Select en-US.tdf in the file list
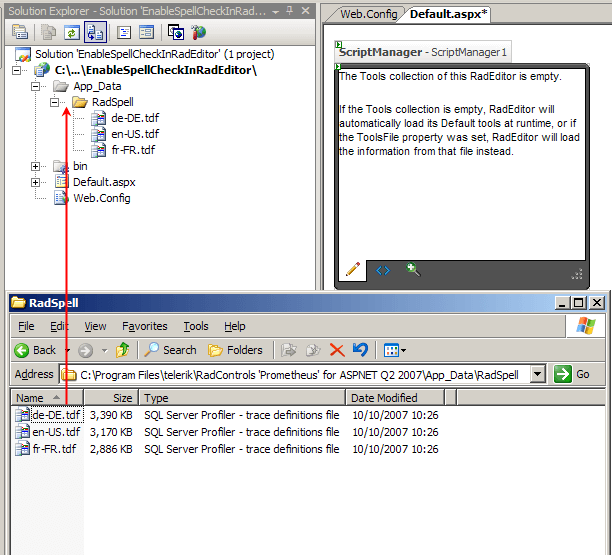Image resolution: width=612 pixels, height=555 pixels. (56, 432)
